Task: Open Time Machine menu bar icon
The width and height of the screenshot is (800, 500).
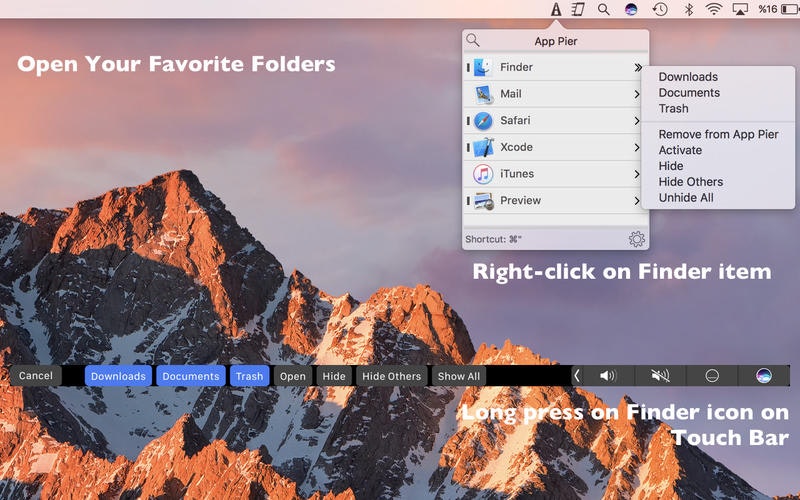Action: point(660,9)
